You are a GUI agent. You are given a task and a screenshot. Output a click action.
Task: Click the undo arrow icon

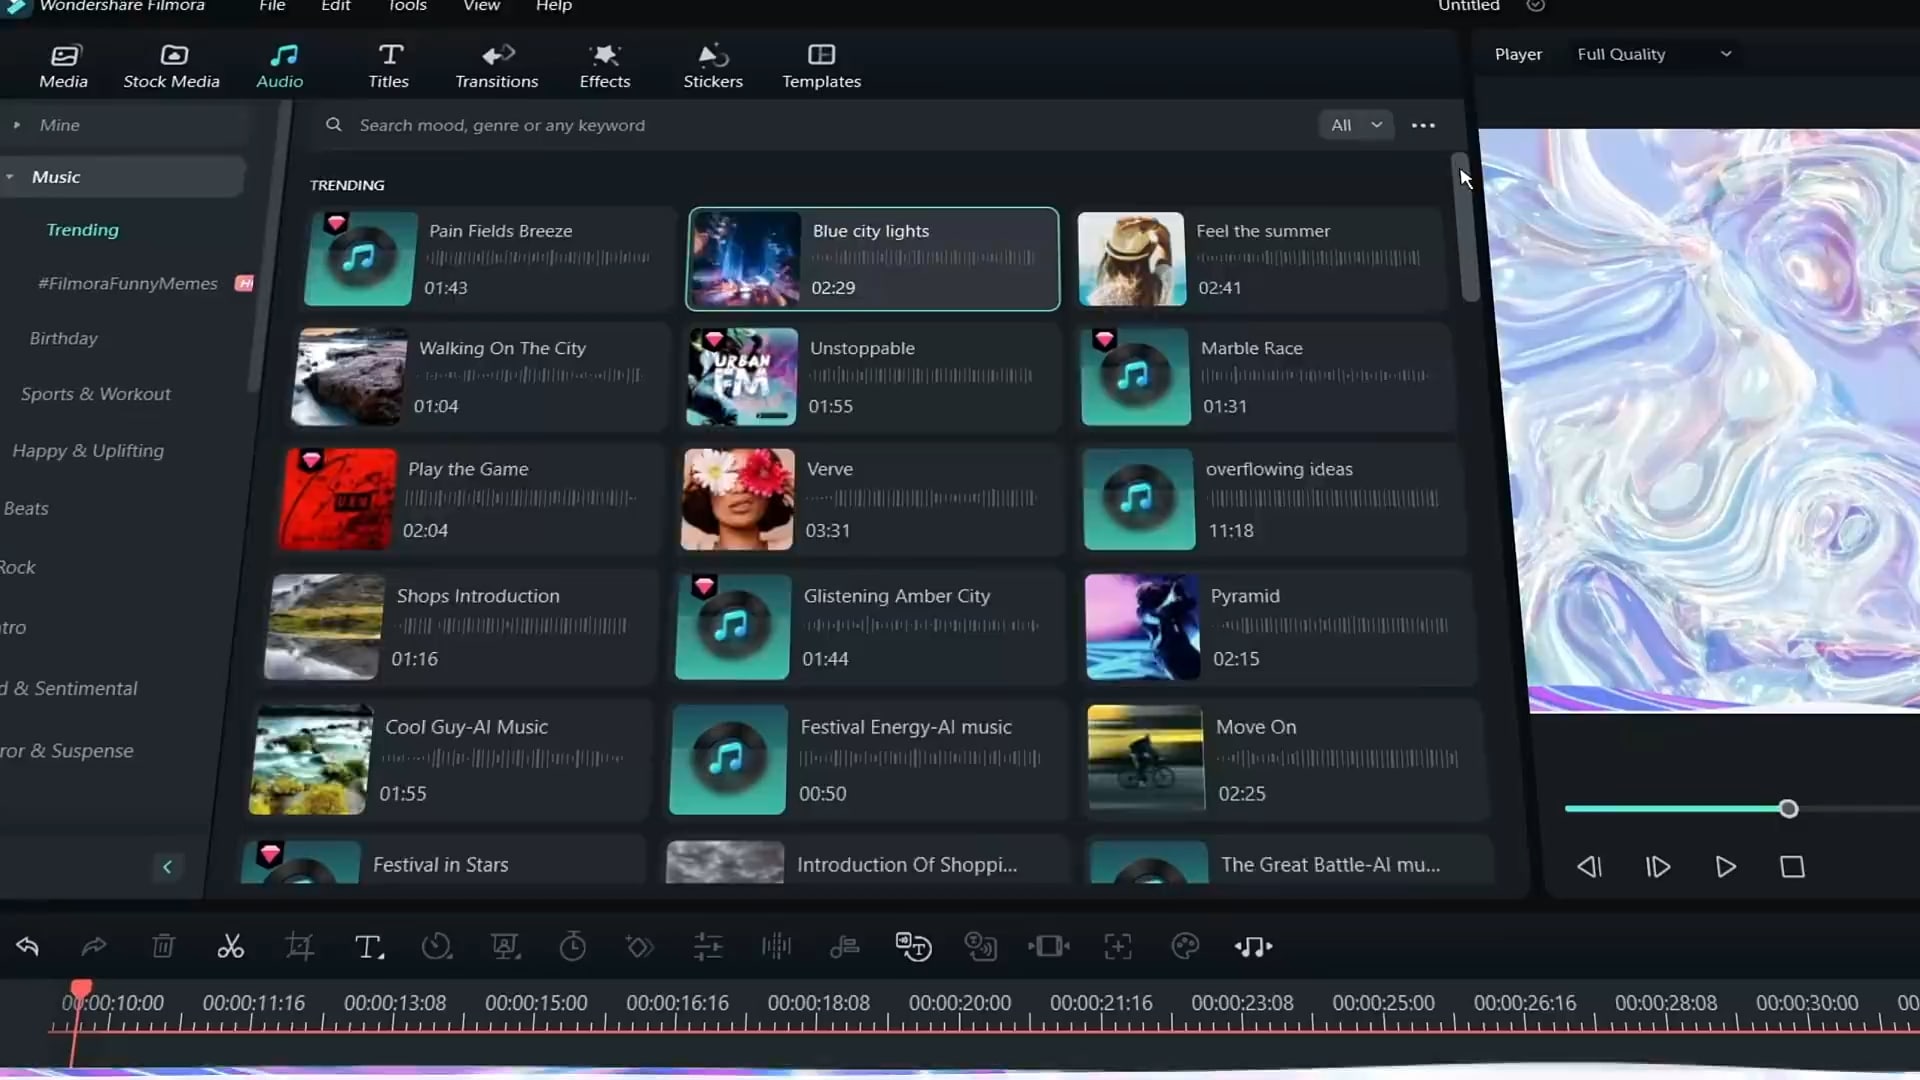pyautogui.click(x=27, y=946)
